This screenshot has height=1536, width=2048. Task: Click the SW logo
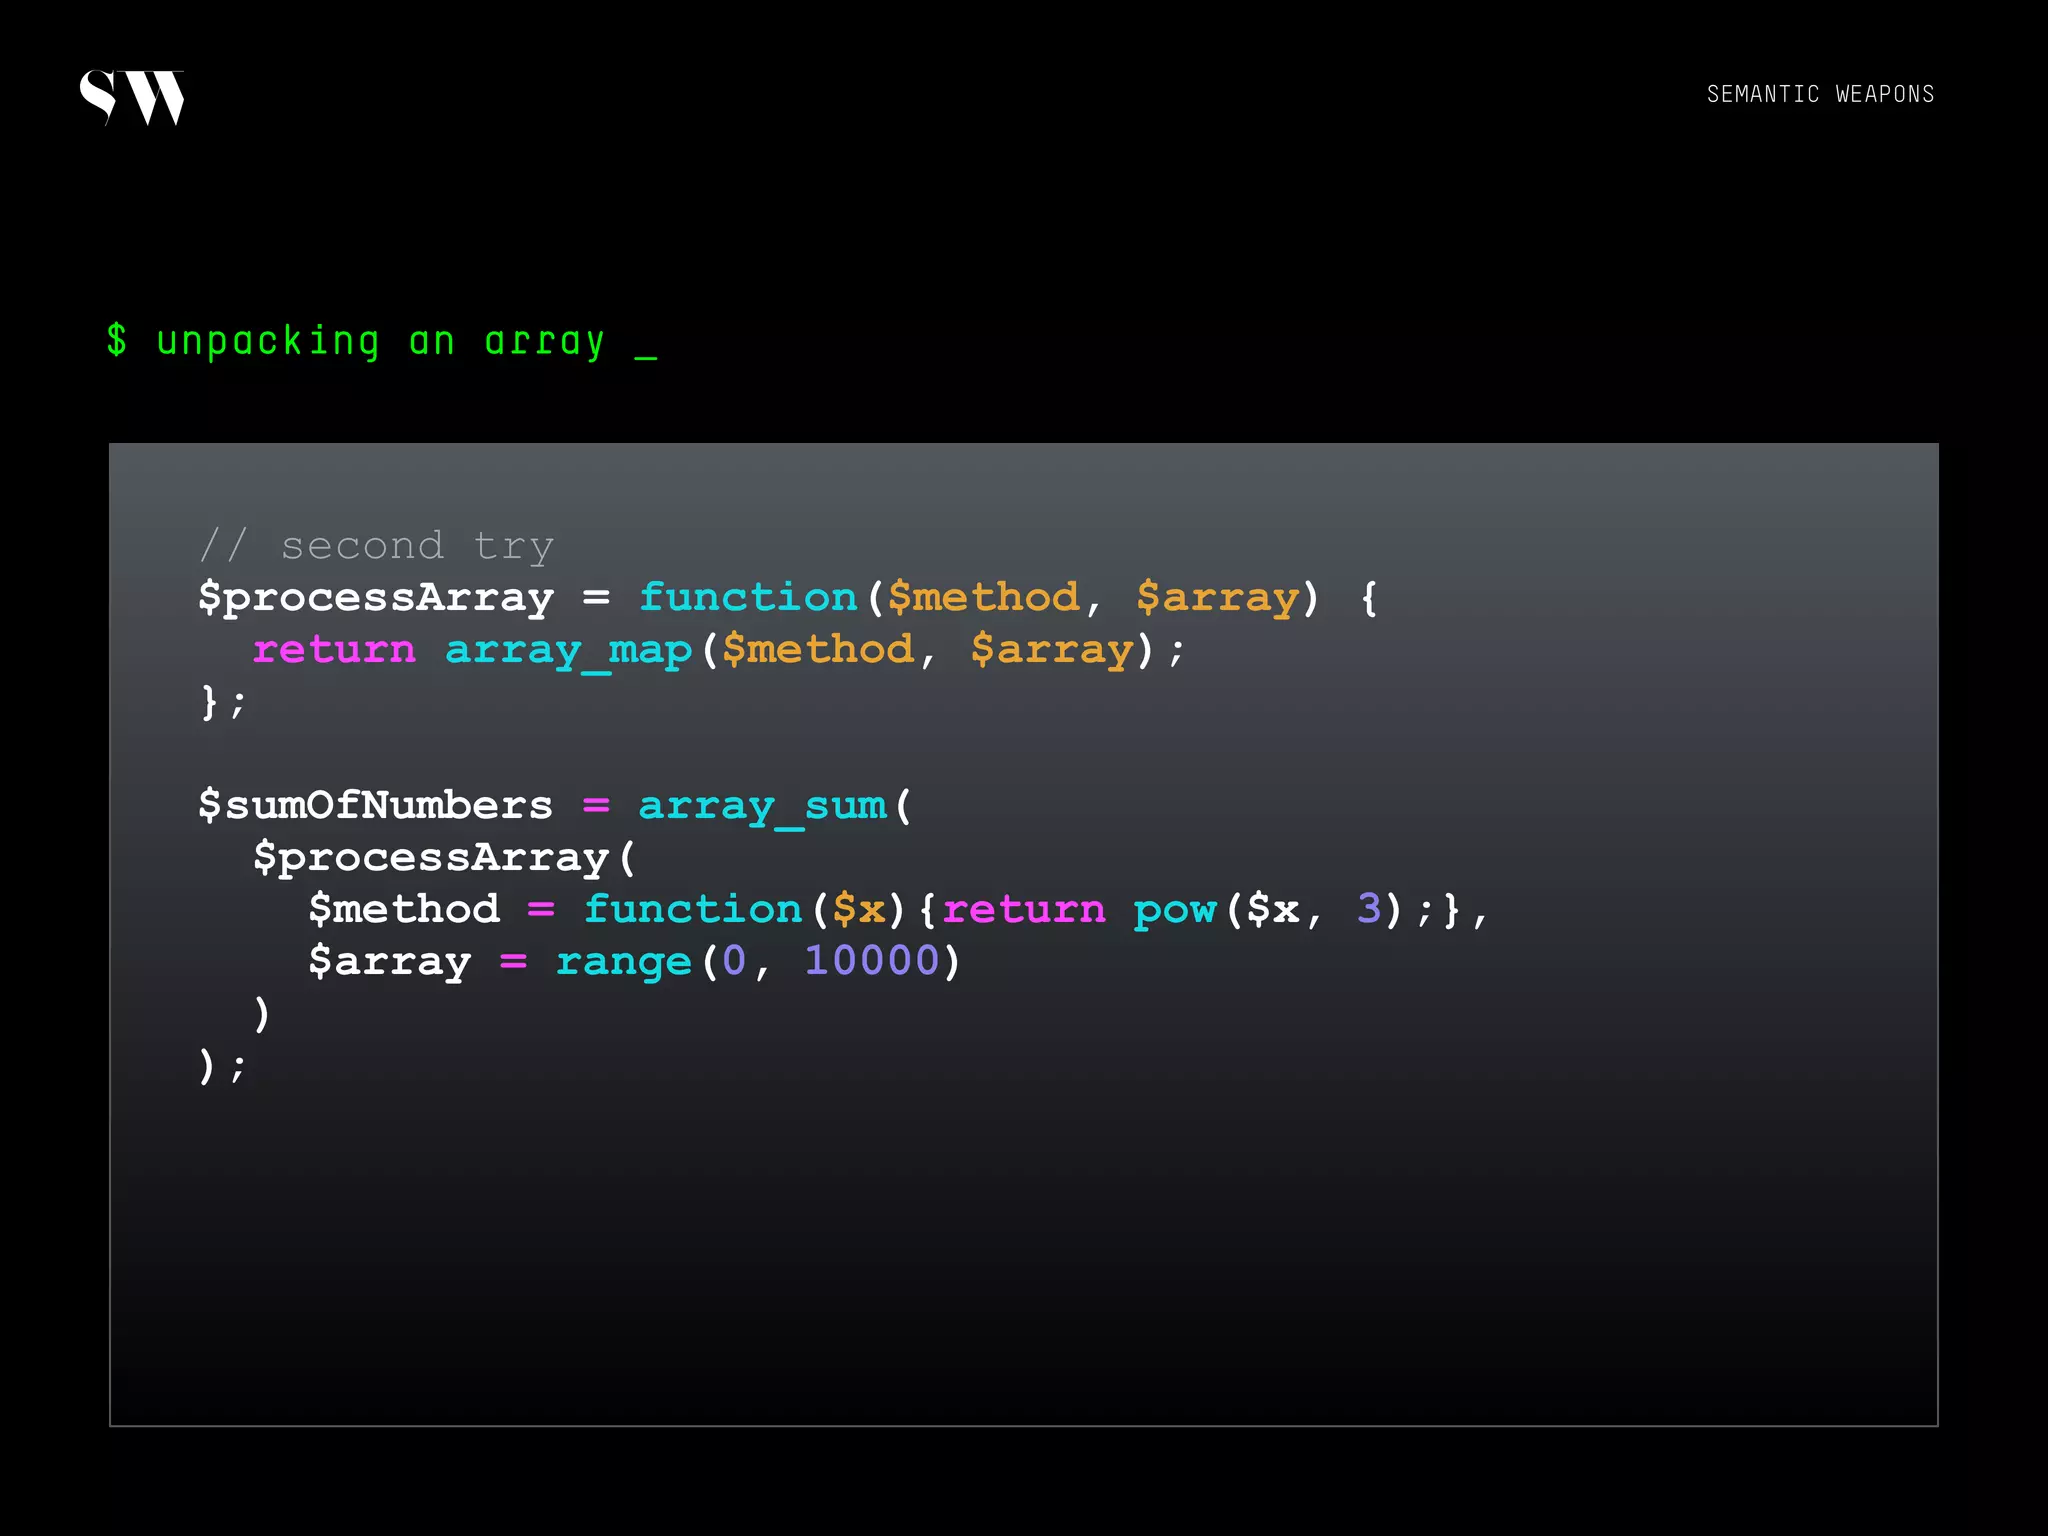coord(132,97)
